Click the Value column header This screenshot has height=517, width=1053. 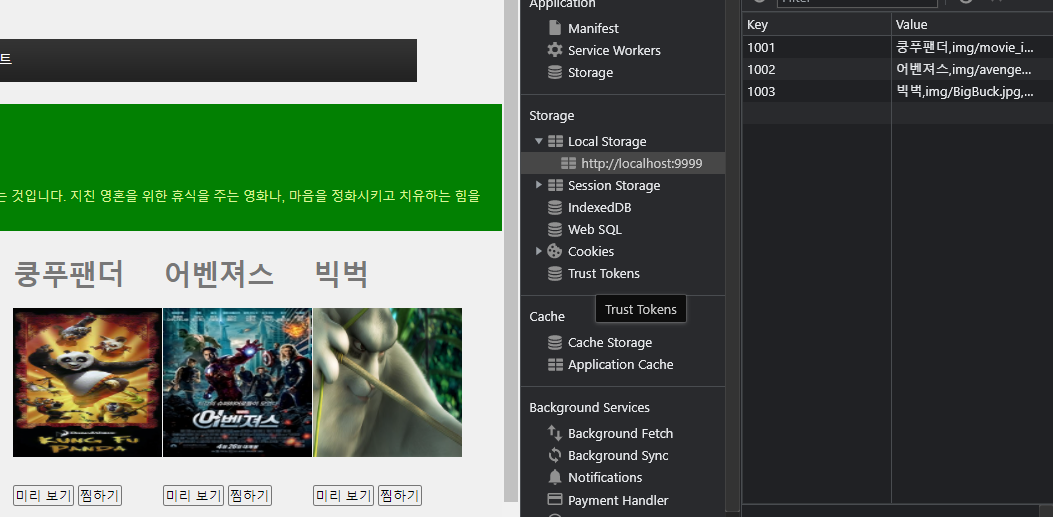pyautogui.click(x=972, y=24)
